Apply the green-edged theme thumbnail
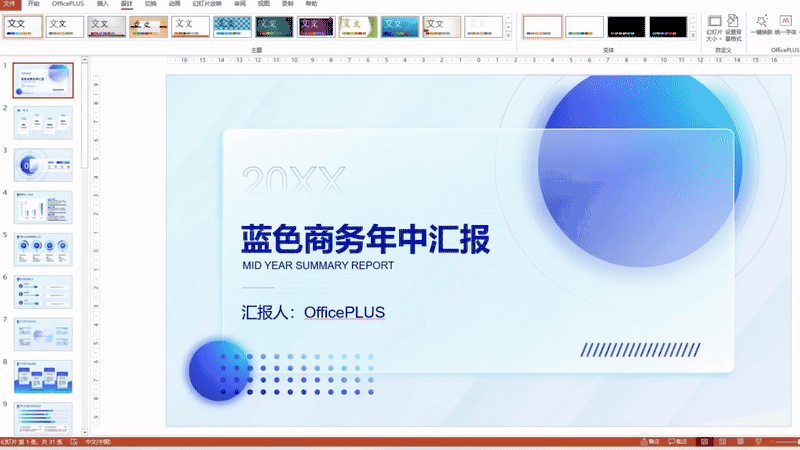 click(x=358, y=27)
